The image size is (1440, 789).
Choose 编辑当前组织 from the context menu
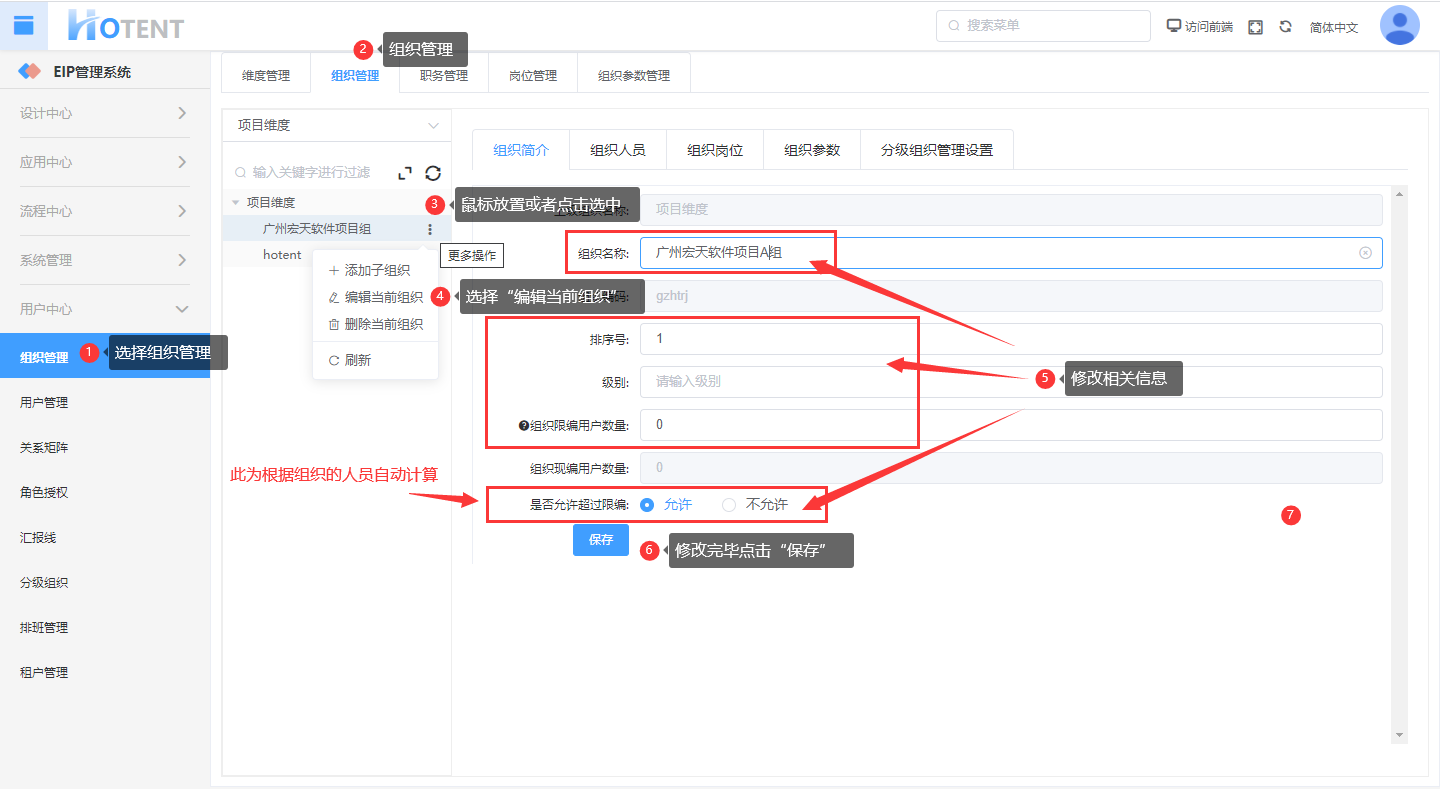pos(375,297)
